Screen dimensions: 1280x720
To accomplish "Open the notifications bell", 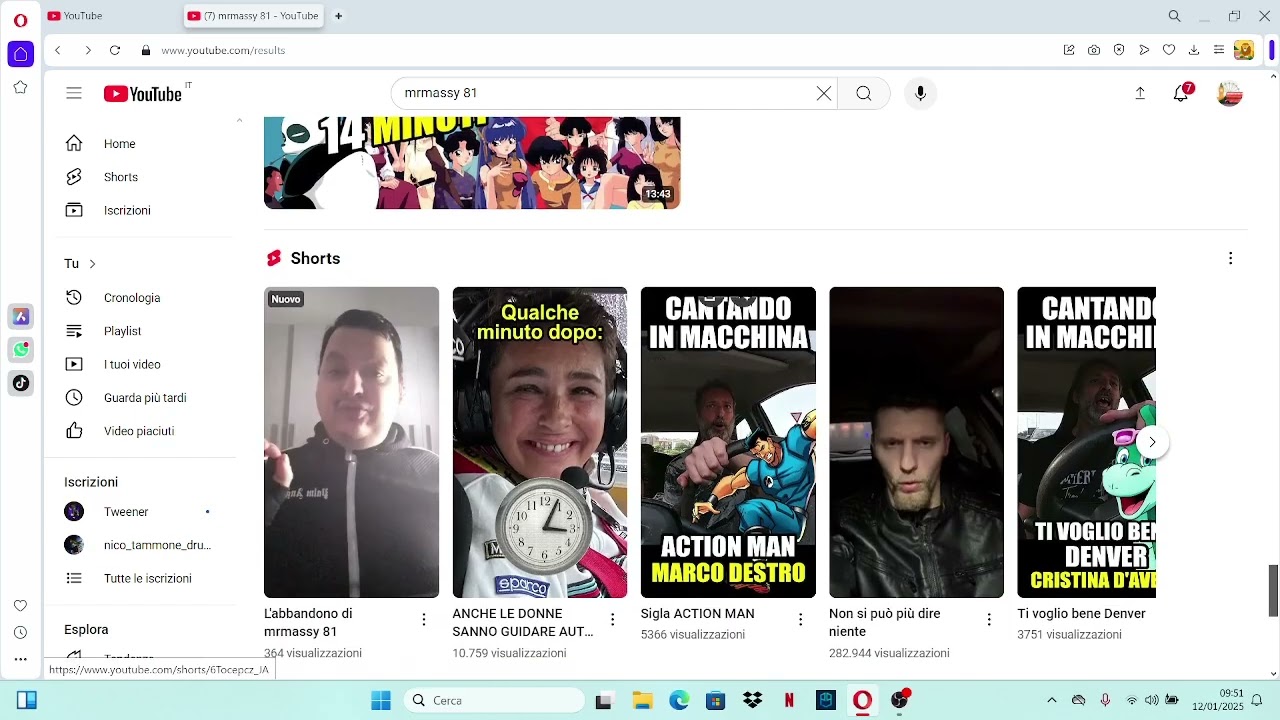I will [x=1182, y=93].
